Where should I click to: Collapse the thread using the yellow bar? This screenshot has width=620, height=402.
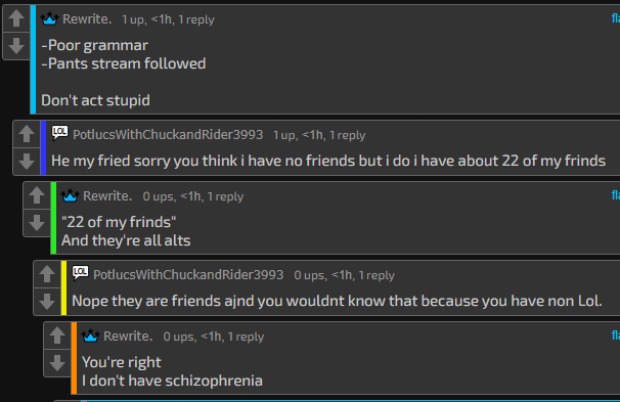[63, 287]
